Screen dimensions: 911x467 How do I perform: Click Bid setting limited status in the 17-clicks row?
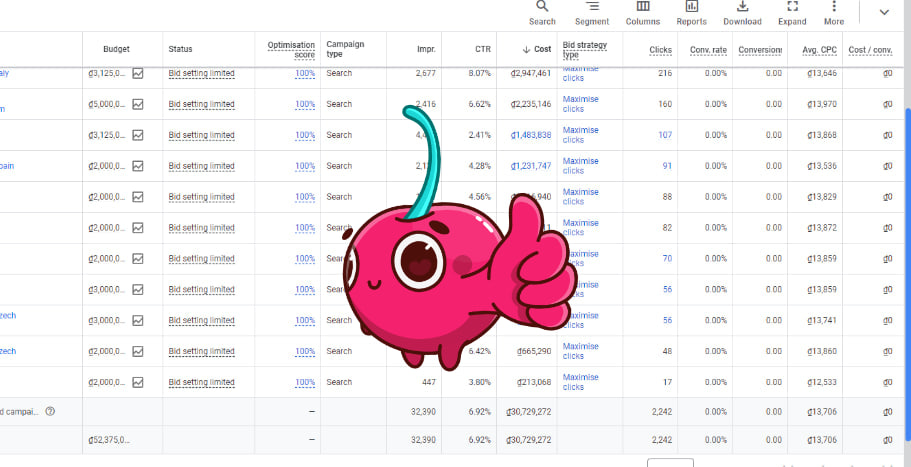202,382
